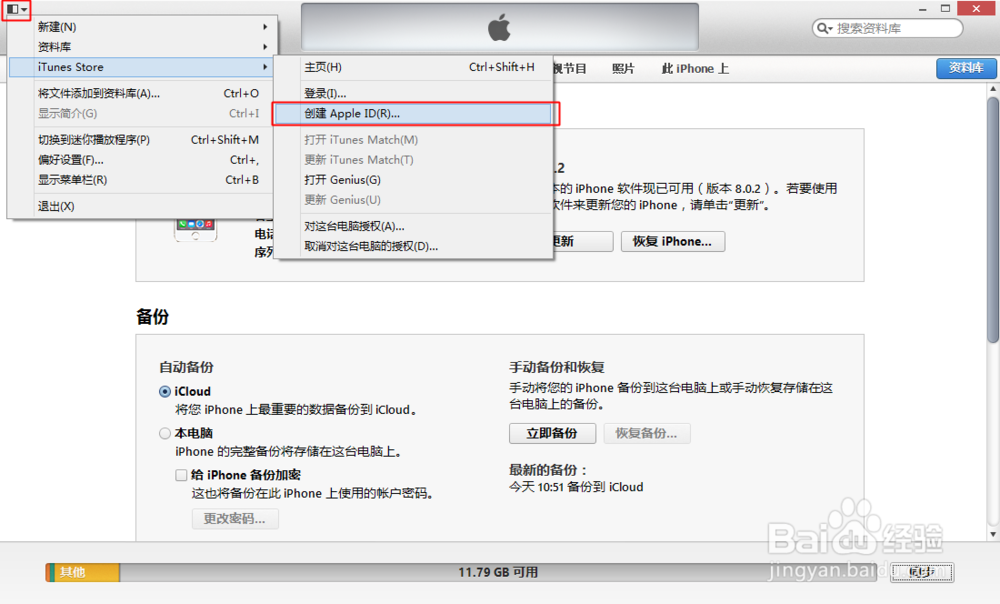Switch to the 此 iPhone 上 tab
Screen dimensions: 1000x604
695,68
